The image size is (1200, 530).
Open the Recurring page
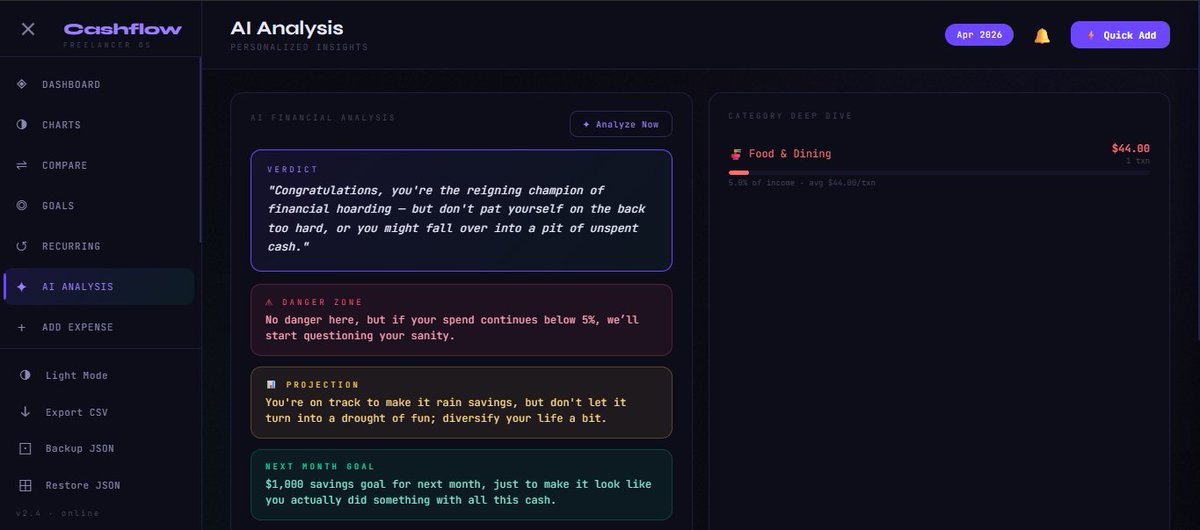[x=98, y=246]
